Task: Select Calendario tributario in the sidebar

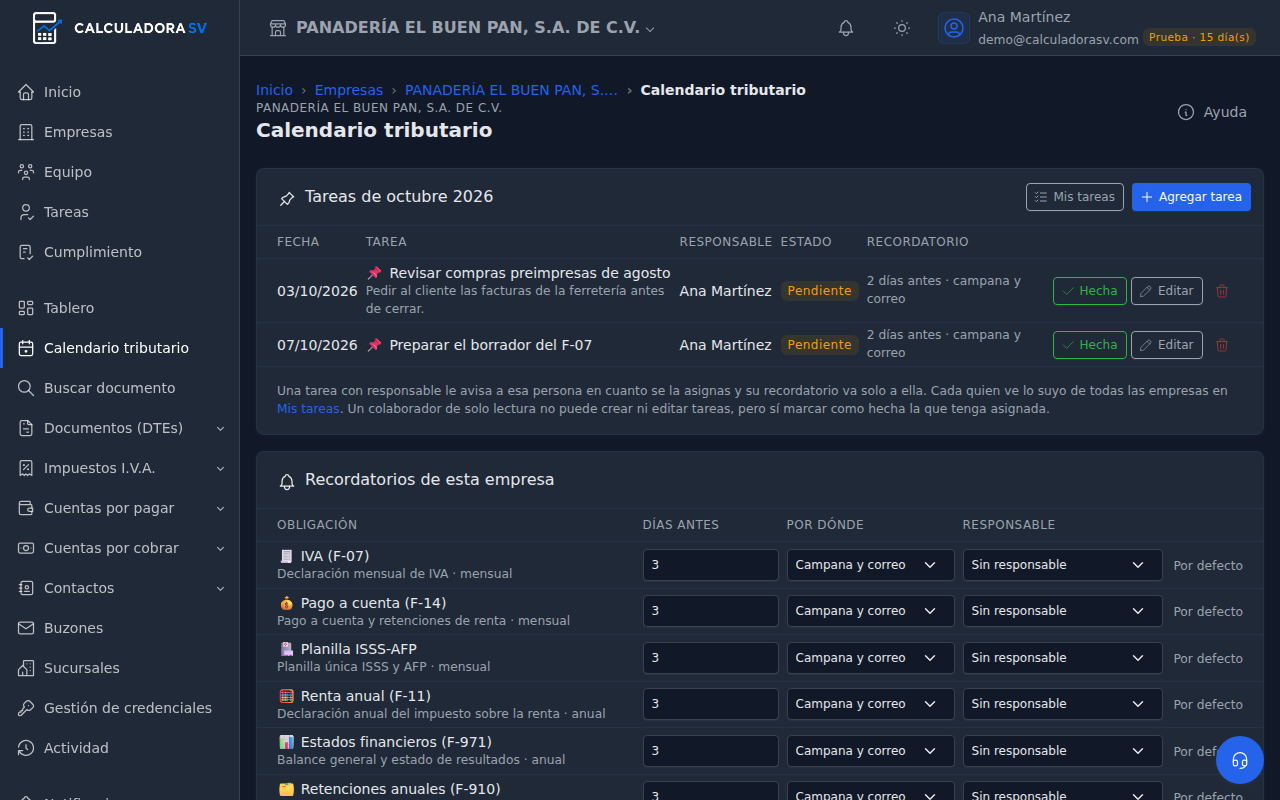Action: click(120, 348)
